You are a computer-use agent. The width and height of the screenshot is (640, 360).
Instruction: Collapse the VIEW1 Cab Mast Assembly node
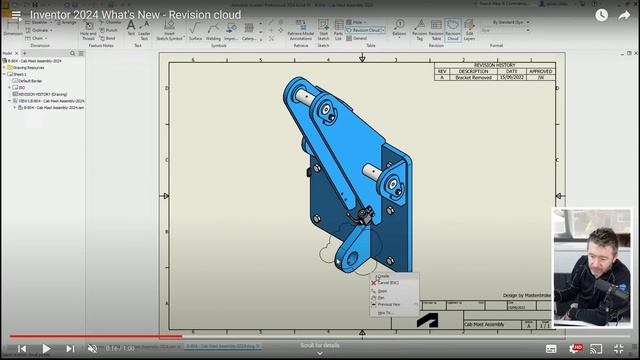pos(10,100)
